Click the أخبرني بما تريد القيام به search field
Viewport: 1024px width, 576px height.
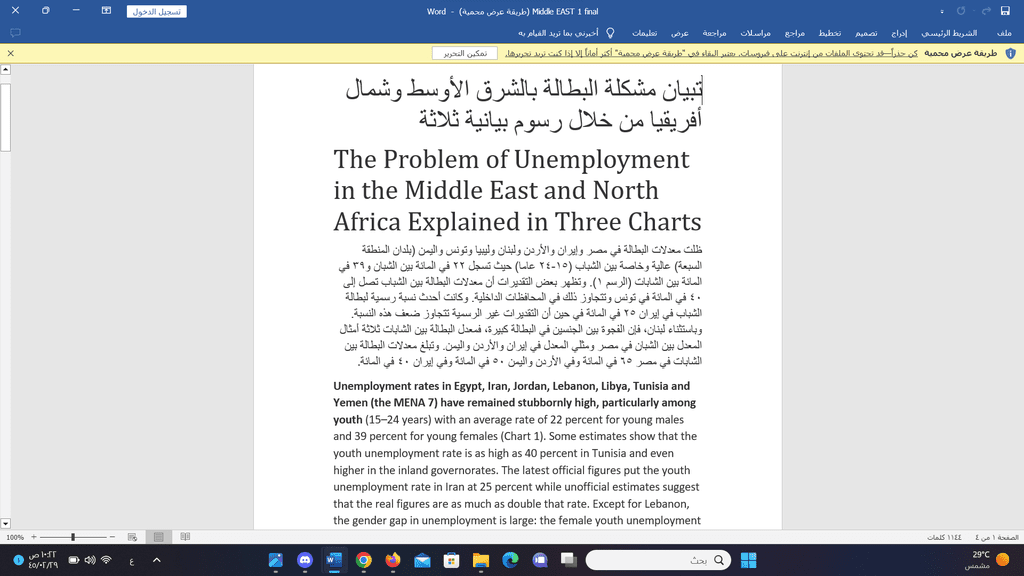click(558, 33)
